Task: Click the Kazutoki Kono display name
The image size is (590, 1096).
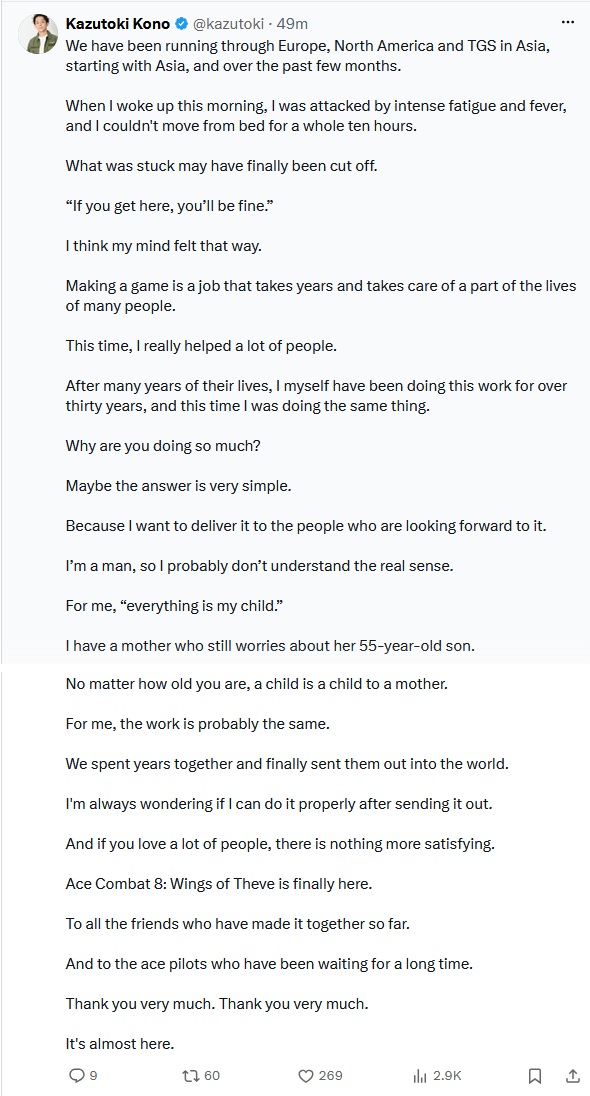Action: coord(117,24)
